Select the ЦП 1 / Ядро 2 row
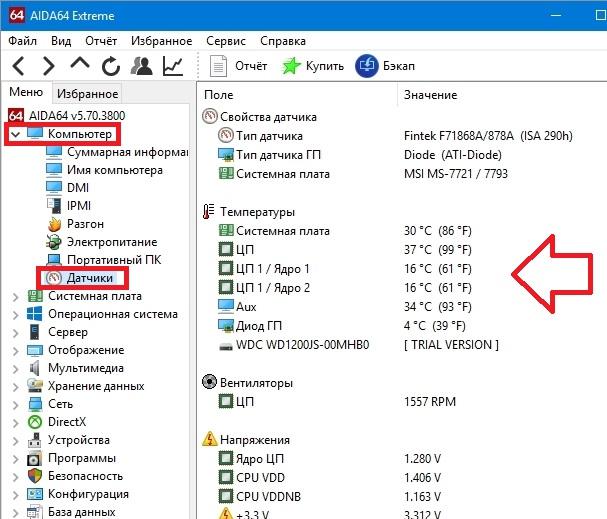Screen dimensions: 607x519 [345, 288]
